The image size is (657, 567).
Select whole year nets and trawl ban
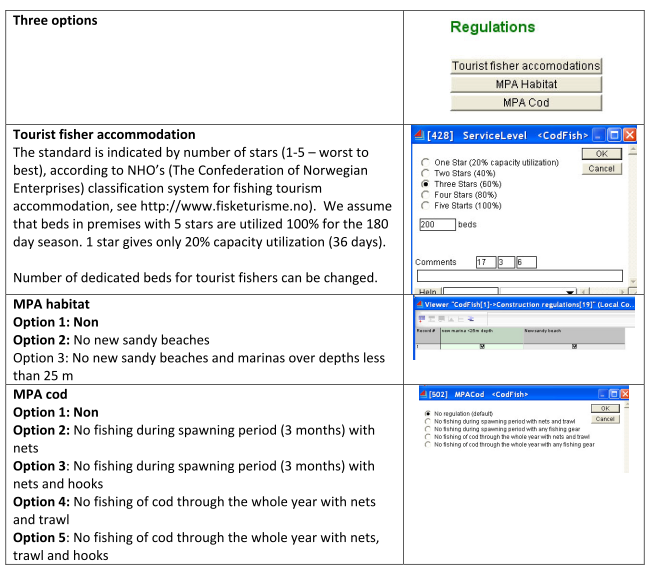coord(427,437)
